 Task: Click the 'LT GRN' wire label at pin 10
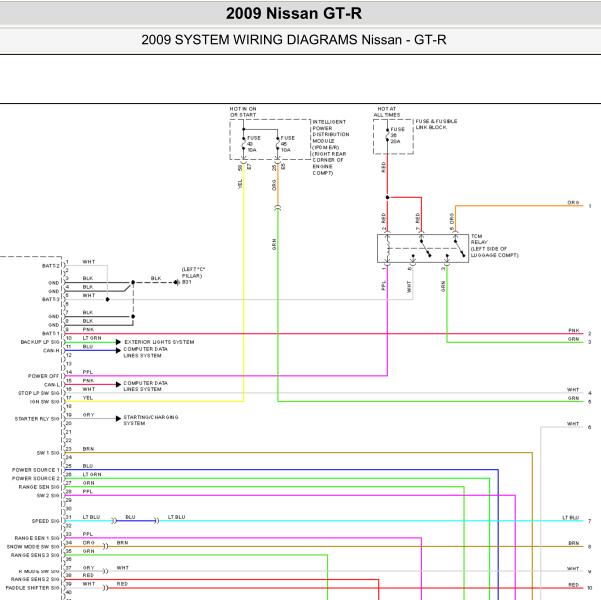[92, 338]
